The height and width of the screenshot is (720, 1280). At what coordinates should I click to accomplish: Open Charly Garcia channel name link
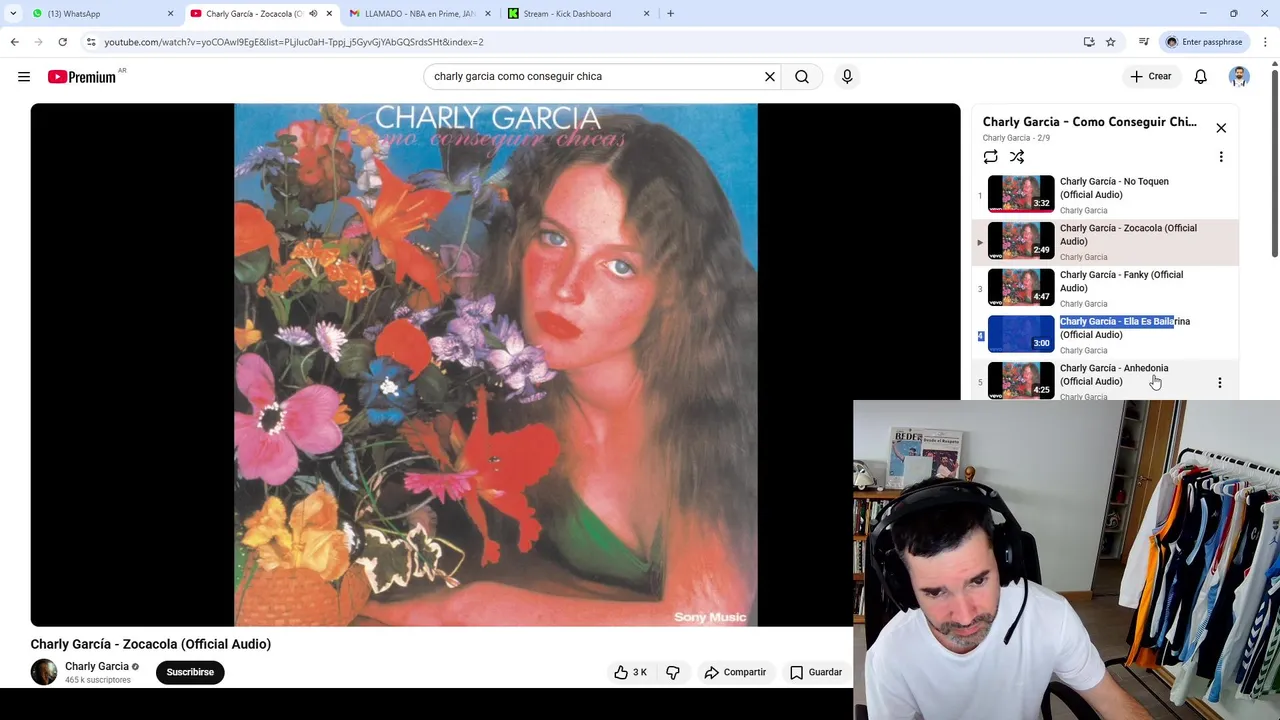coord(97,666)
